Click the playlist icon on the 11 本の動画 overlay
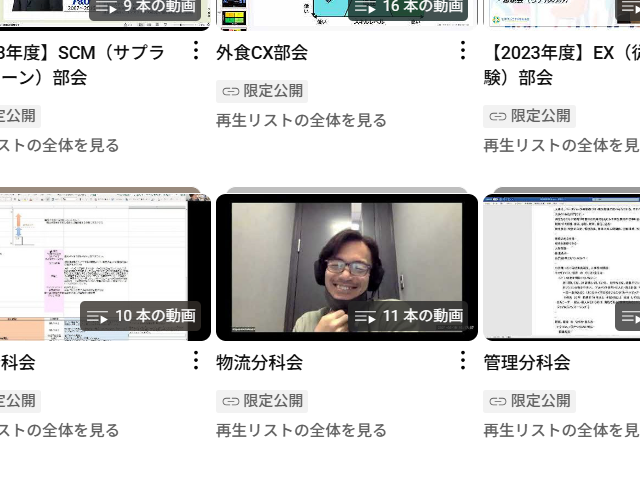640x487 pixels. pyautogui.click(x=365, y=317)
